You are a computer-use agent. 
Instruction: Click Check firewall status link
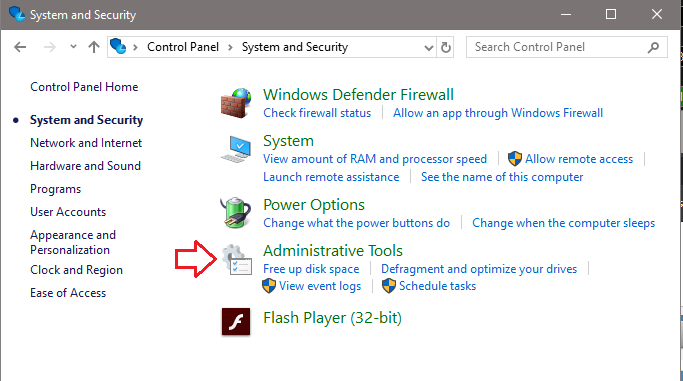pyautogui.click(x=317, y=113)
